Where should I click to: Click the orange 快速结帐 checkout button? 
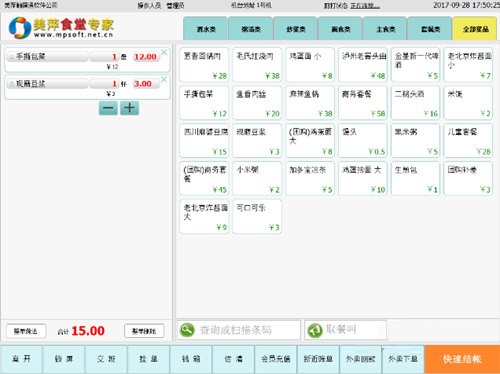(462, 359)
